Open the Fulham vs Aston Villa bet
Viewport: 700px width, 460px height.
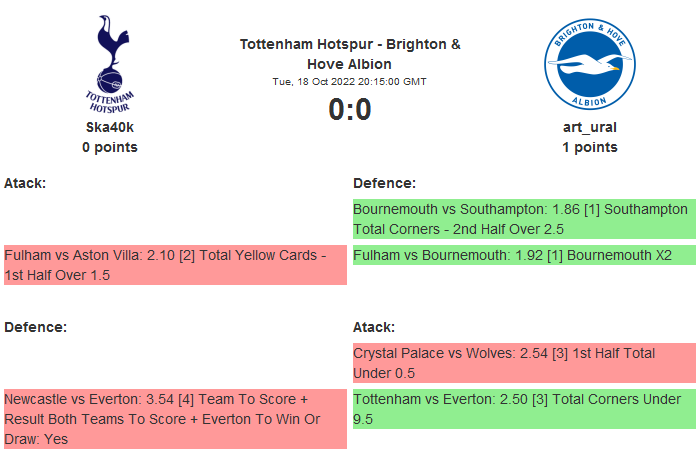175,265
